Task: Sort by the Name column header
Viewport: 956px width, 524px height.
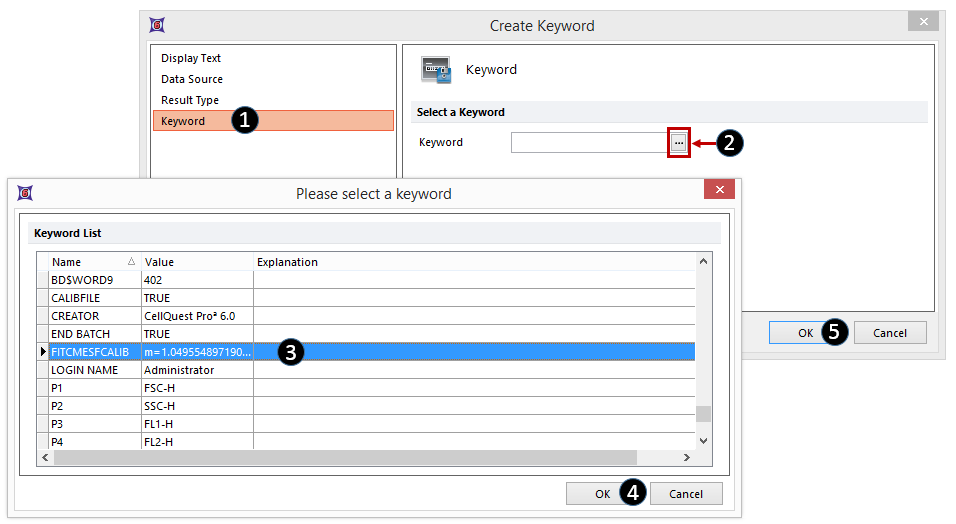Action: (90, 262)
